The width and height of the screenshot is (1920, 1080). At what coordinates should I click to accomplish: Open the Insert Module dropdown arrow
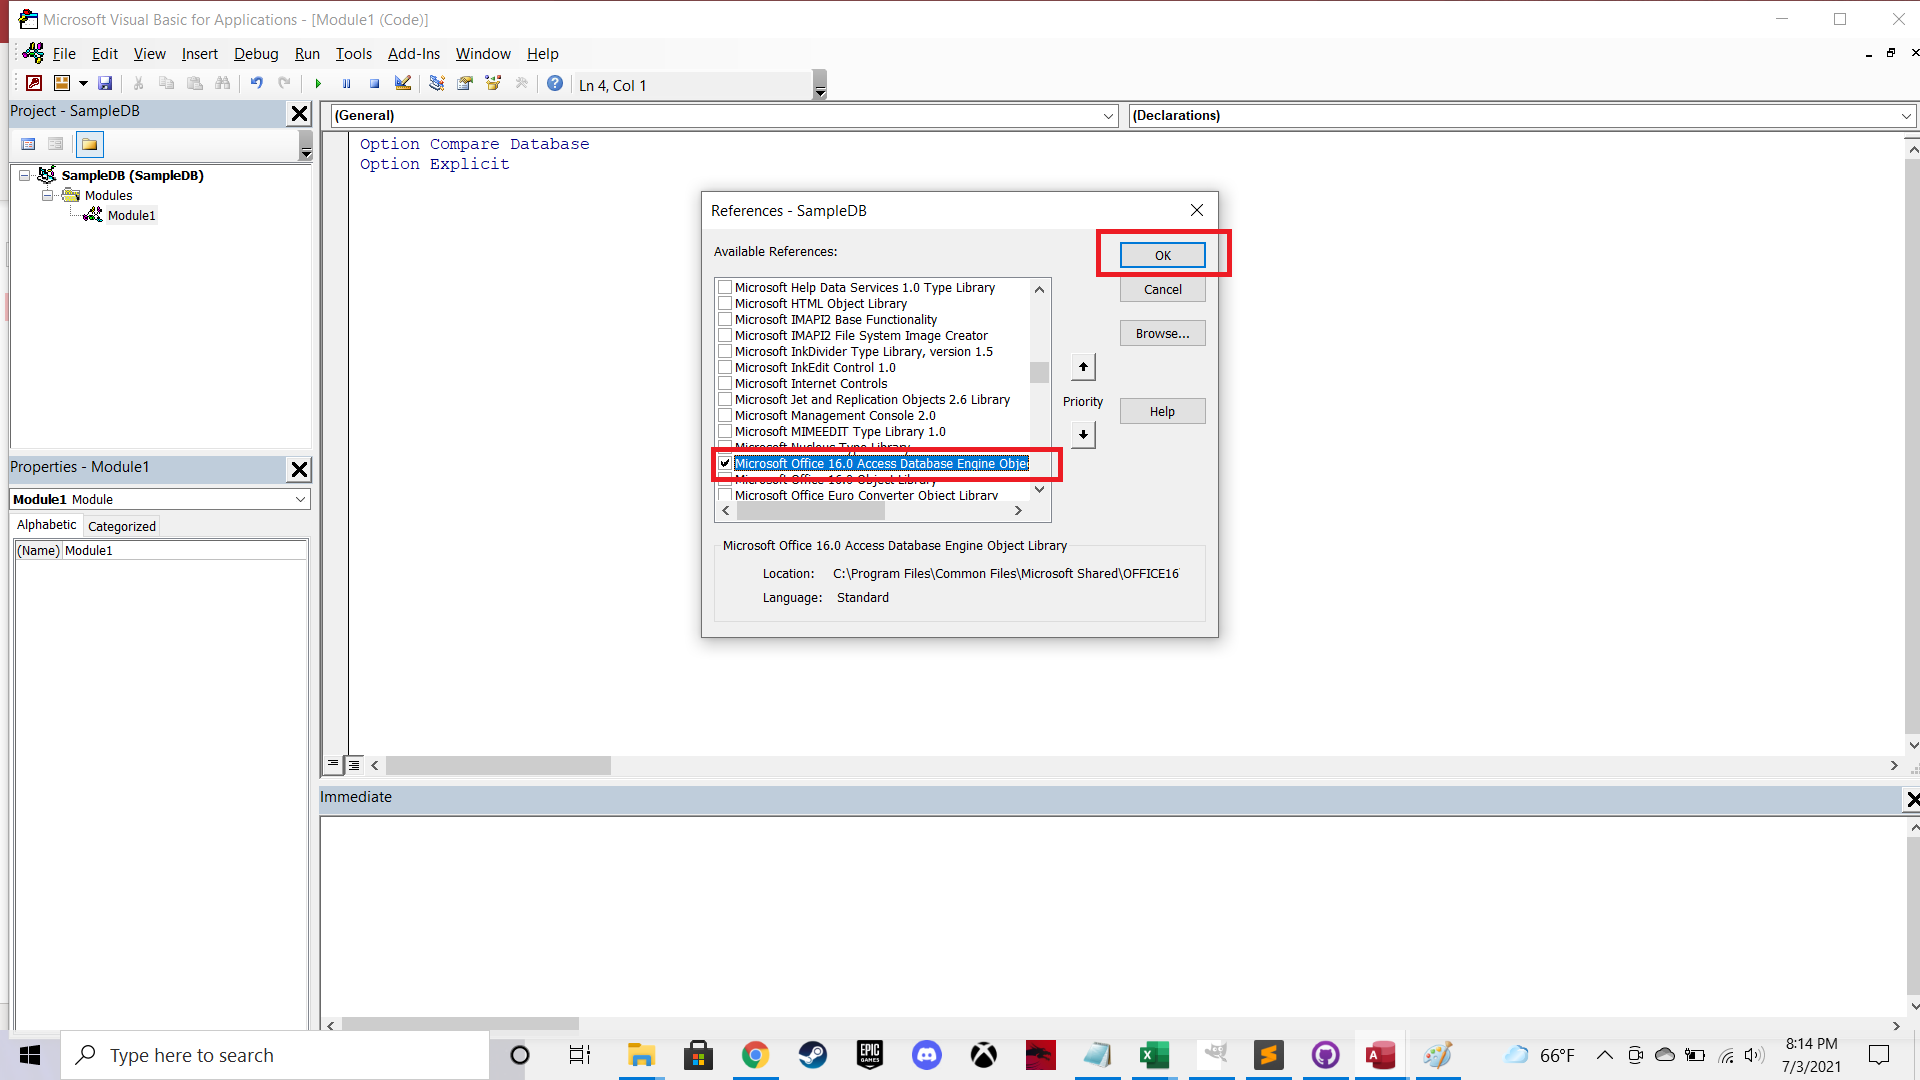tap(83, 84)
